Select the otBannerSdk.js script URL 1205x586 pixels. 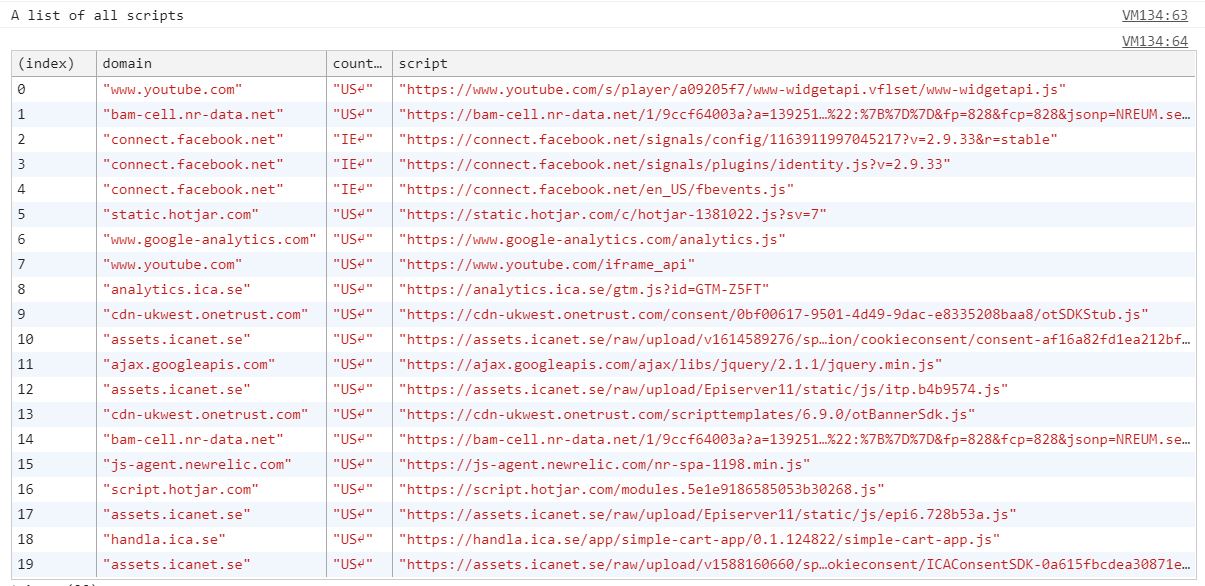687,414
